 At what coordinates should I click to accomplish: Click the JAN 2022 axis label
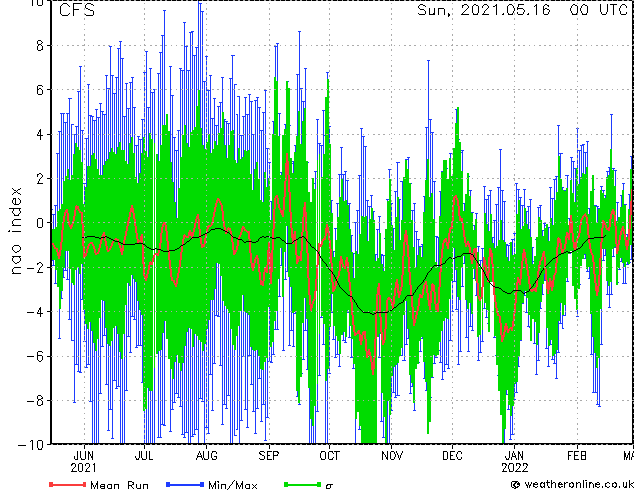[515, 462]
